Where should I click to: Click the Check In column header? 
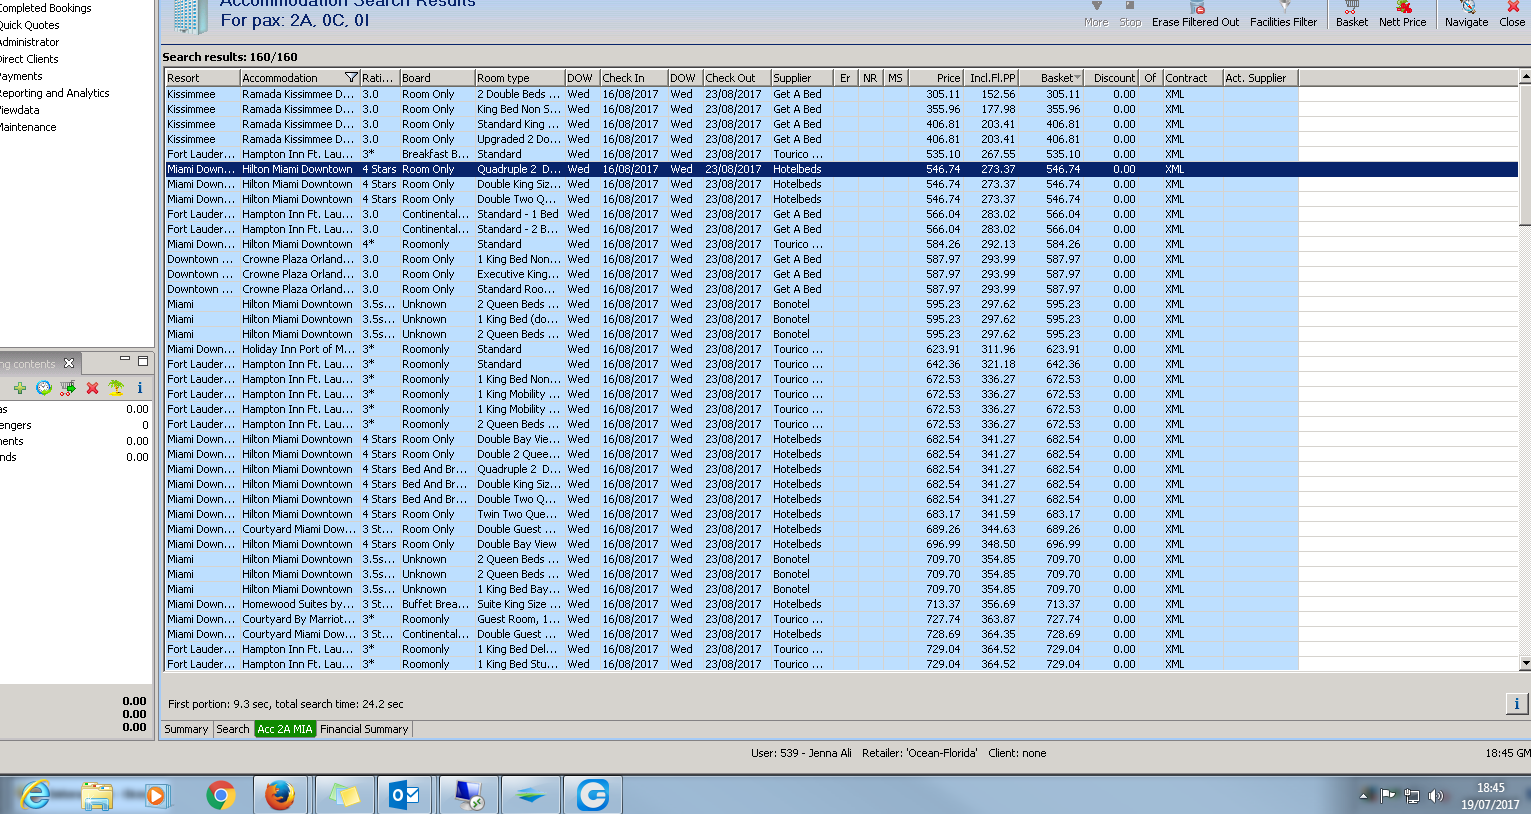tap(634, 78)
